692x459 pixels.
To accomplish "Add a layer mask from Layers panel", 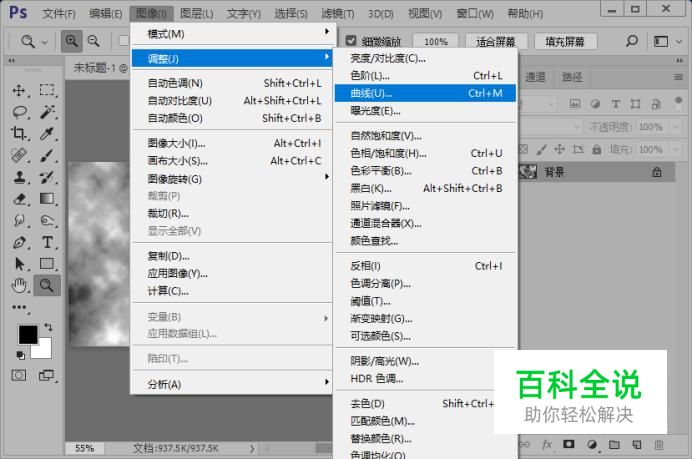I will pos(569,444).
